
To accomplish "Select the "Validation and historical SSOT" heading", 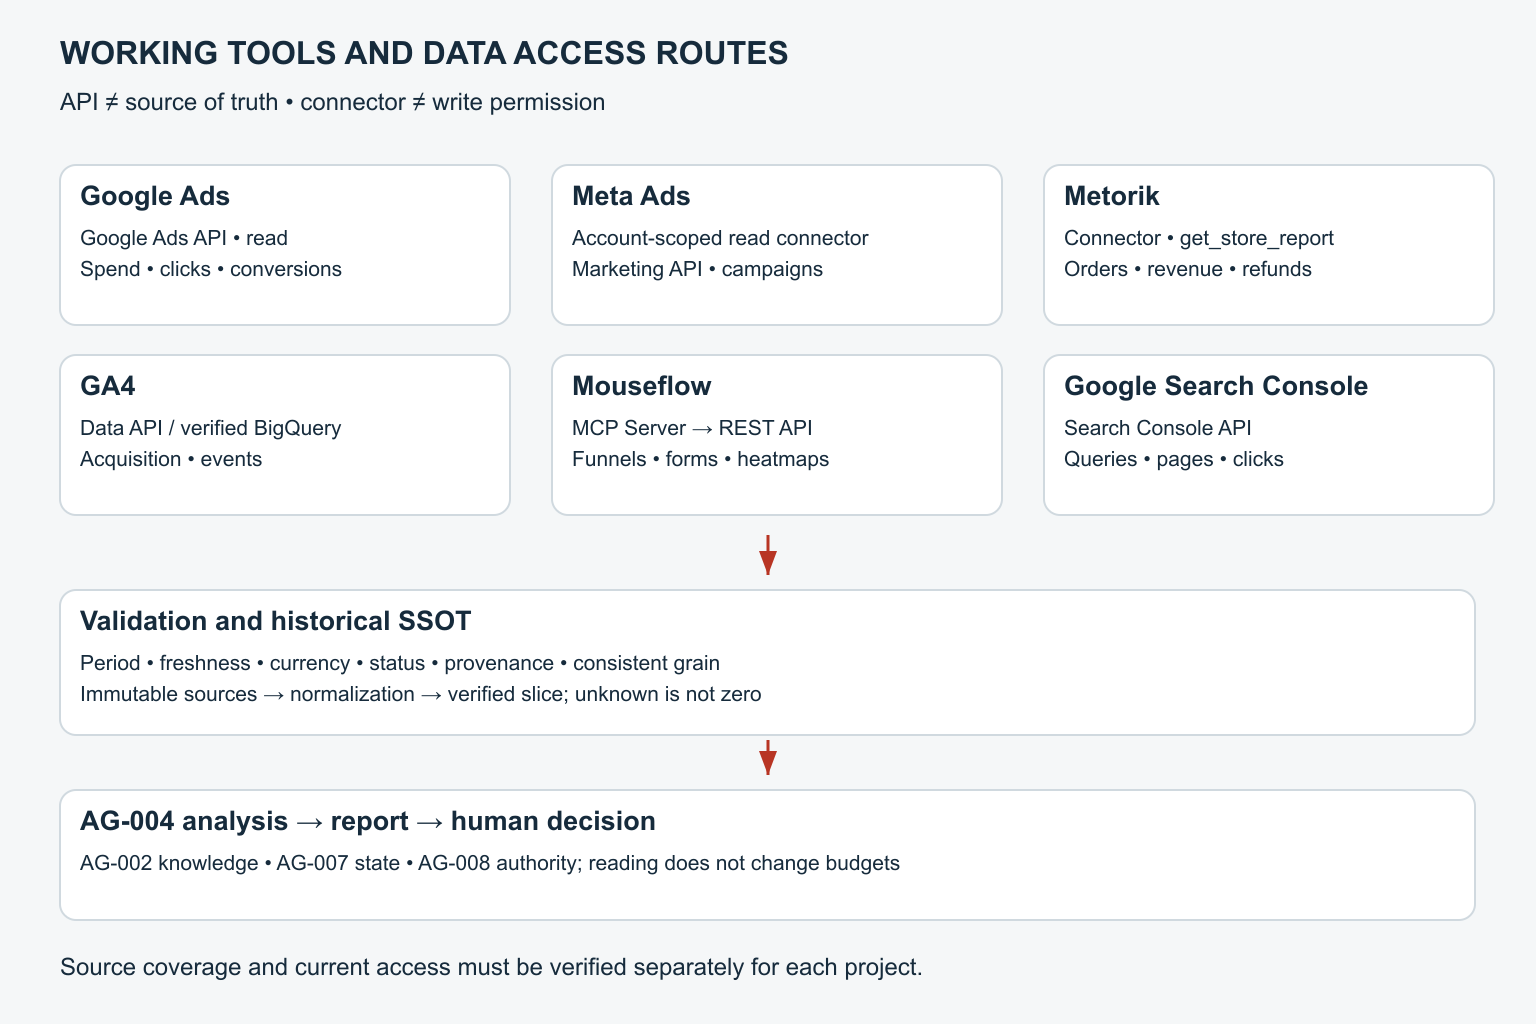I will pos(276,621).
